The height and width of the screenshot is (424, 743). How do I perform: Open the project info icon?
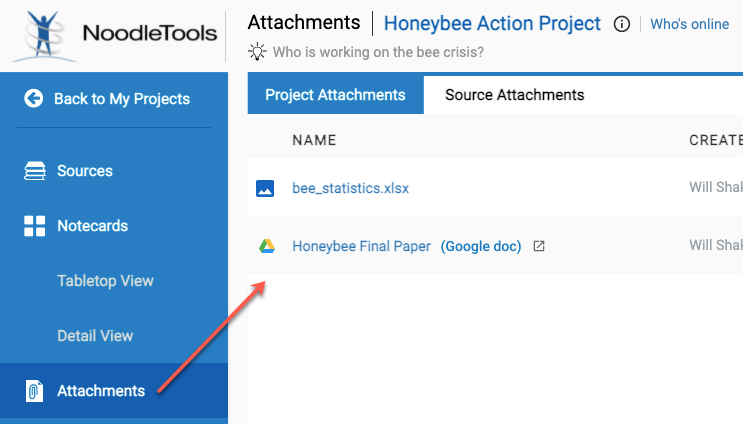click(621, 24)
